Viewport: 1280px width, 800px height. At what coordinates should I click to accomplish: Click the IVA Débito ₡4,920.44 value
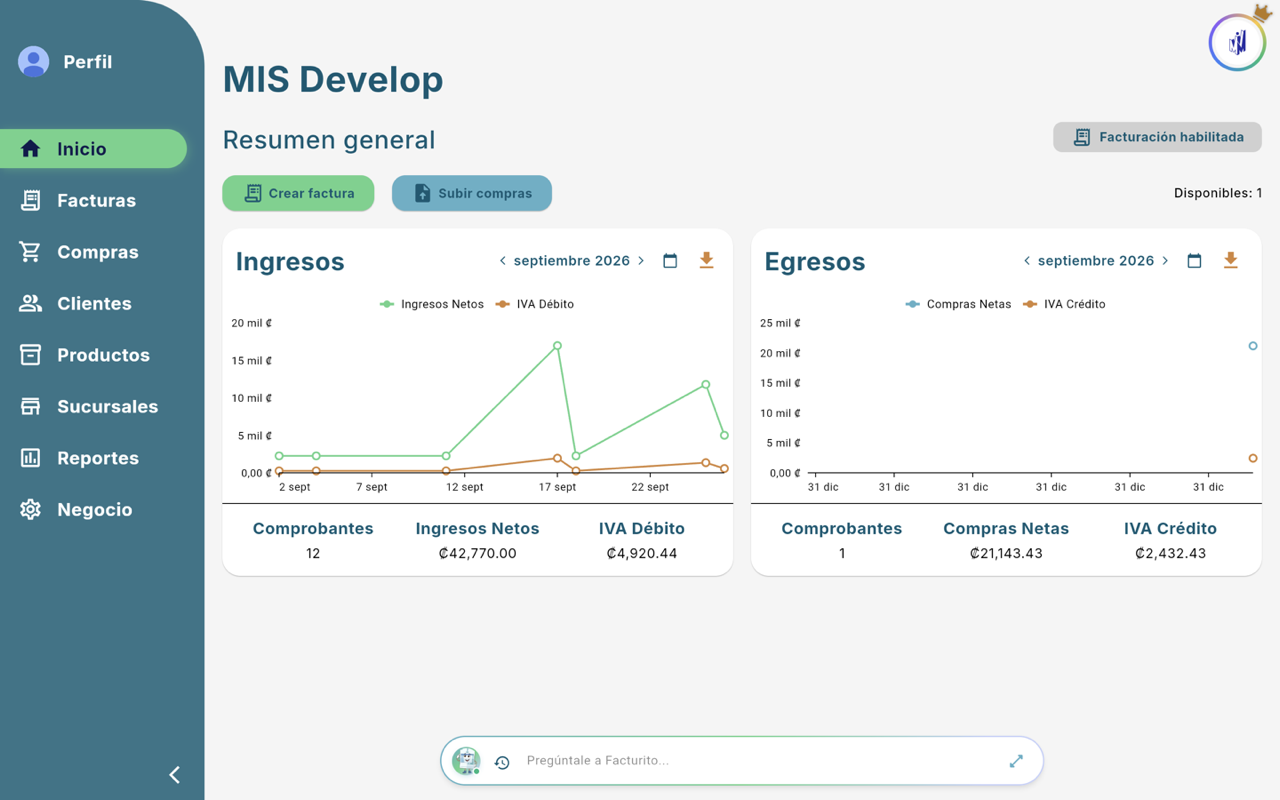pos(642,553)
